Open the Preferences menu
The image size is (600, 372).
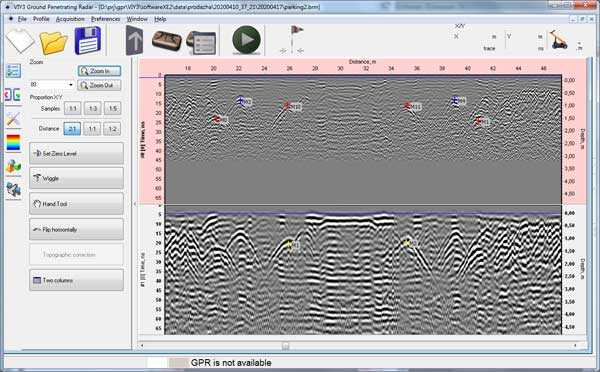coord(105,19)
